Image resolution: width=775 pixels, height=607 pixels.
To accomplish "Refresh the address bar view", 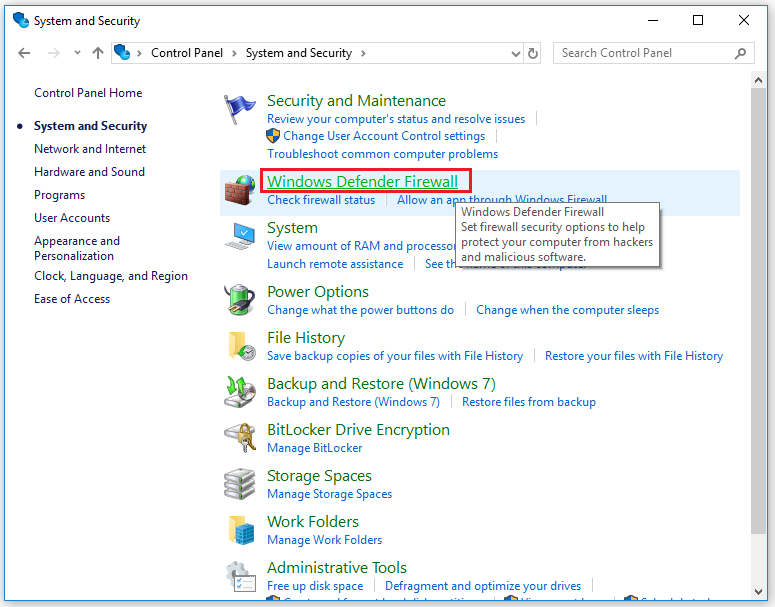I will [532, 53].
